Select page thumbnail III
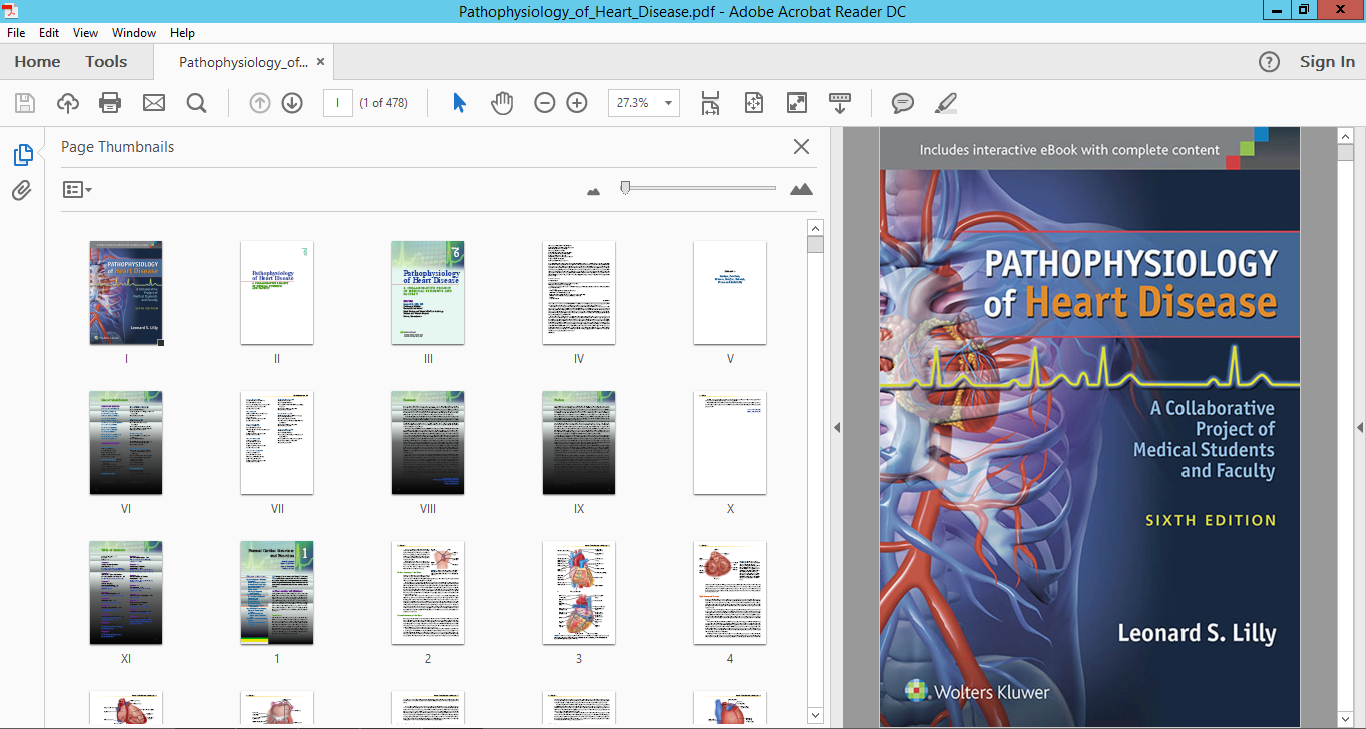 428,293
